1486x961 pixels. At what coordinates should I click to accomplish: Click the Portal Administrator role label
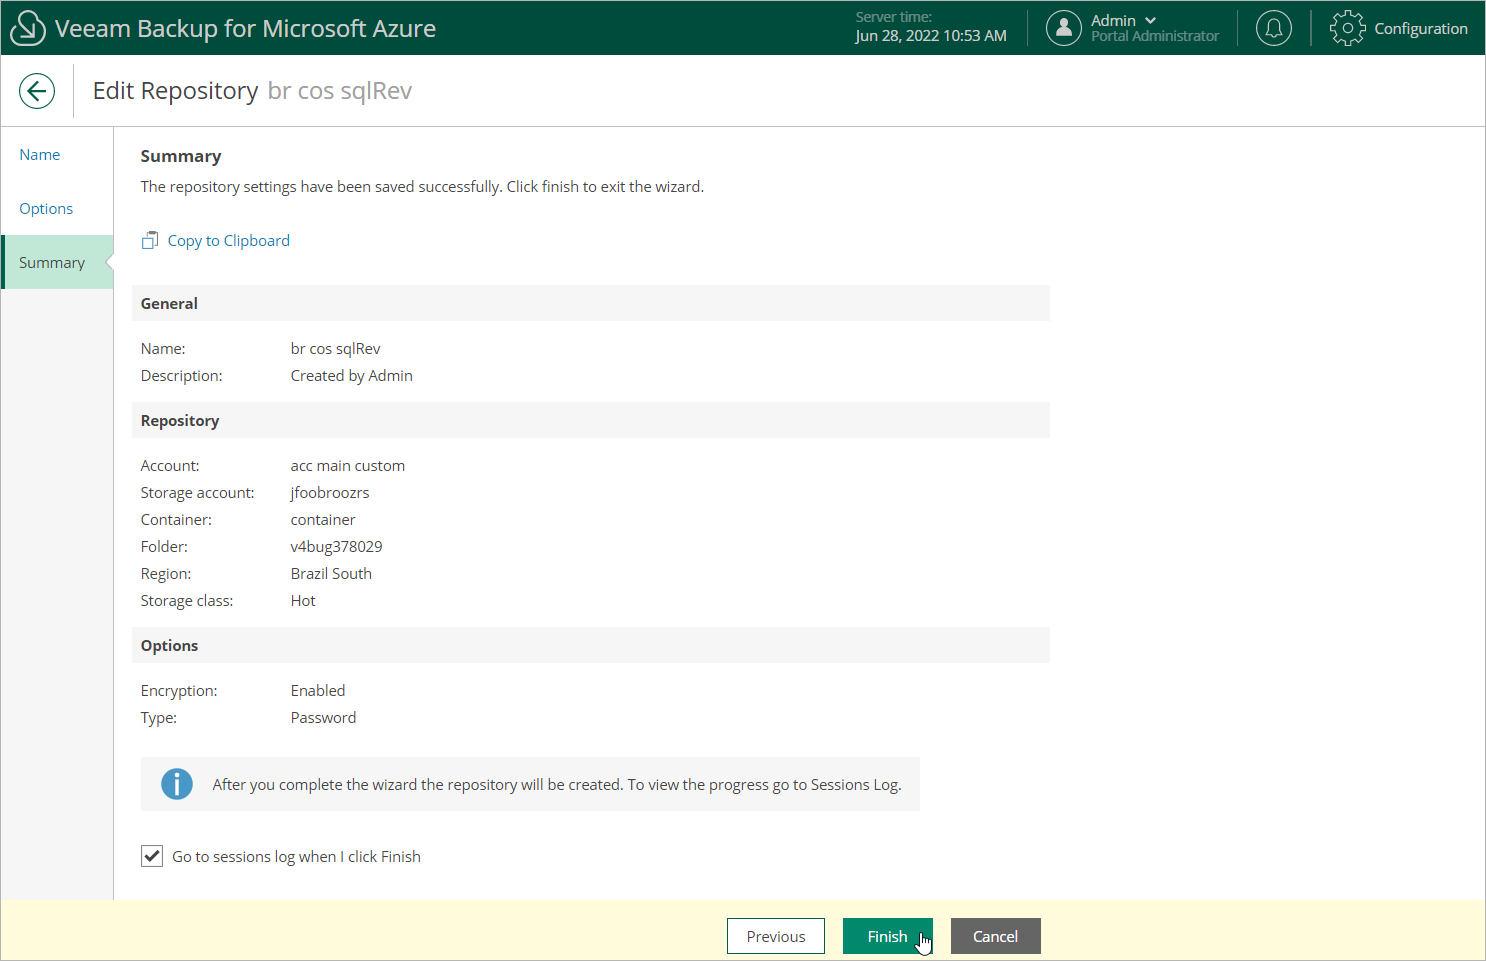(1155, 36)
